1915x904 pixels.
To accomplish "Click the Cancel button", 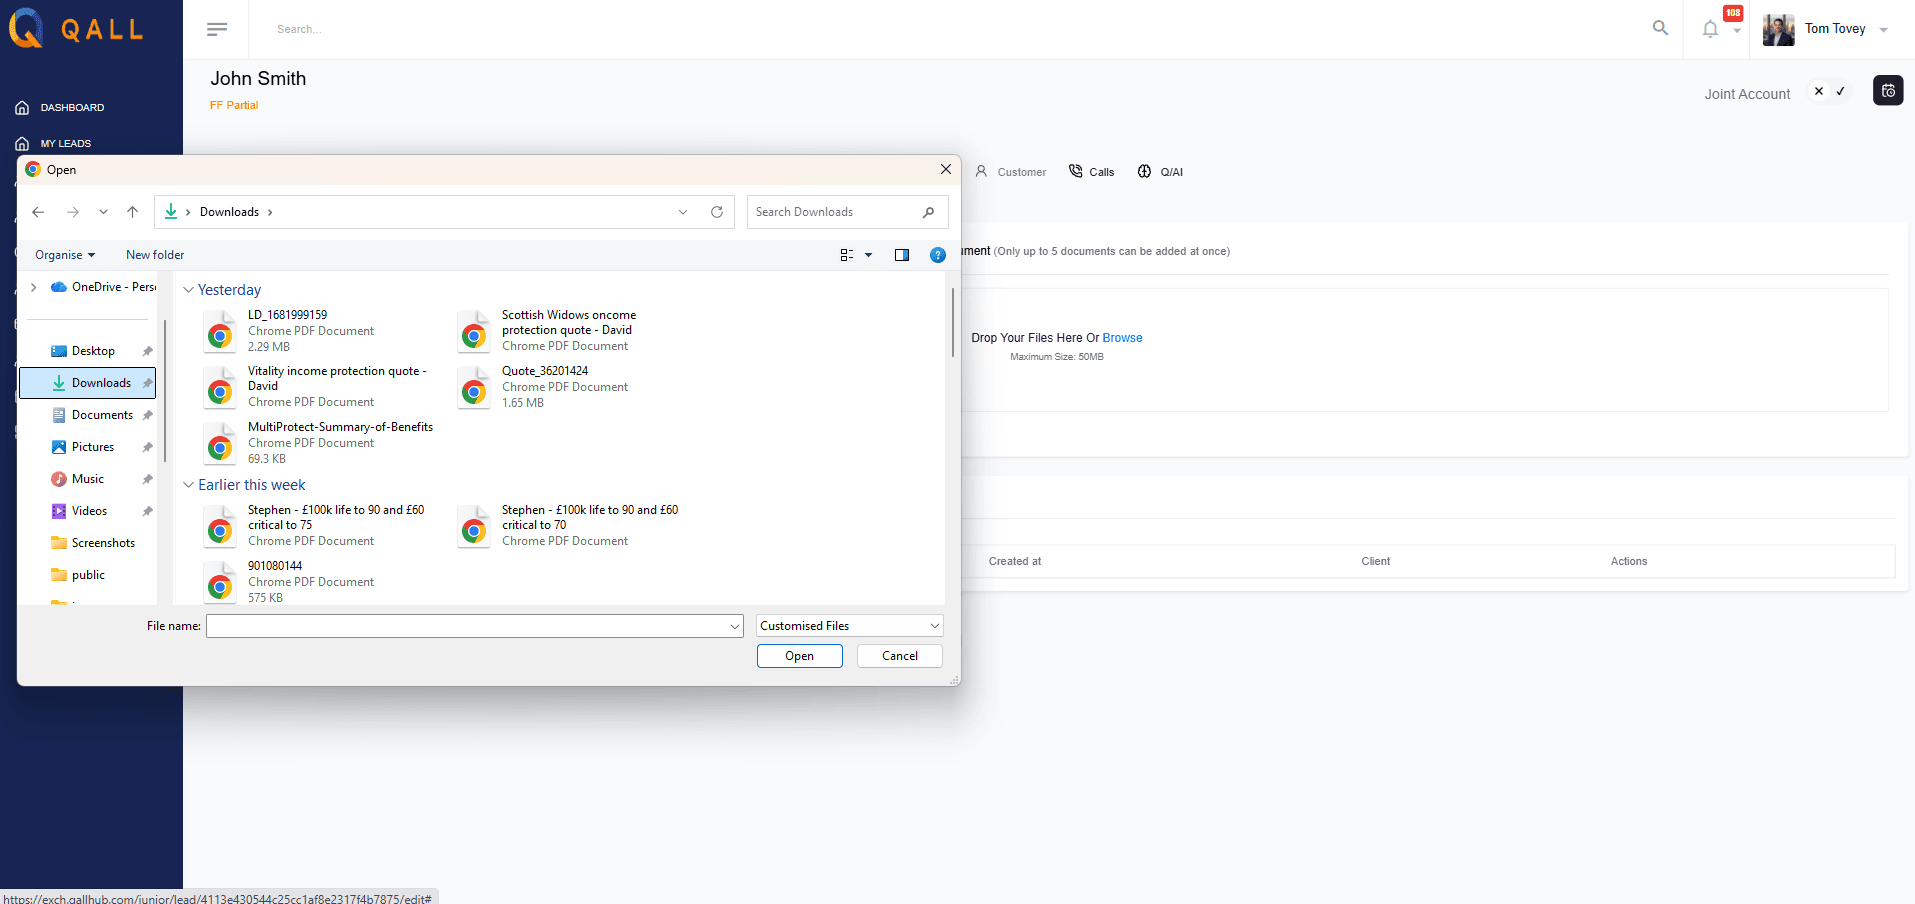I will (x=900, y=656).
